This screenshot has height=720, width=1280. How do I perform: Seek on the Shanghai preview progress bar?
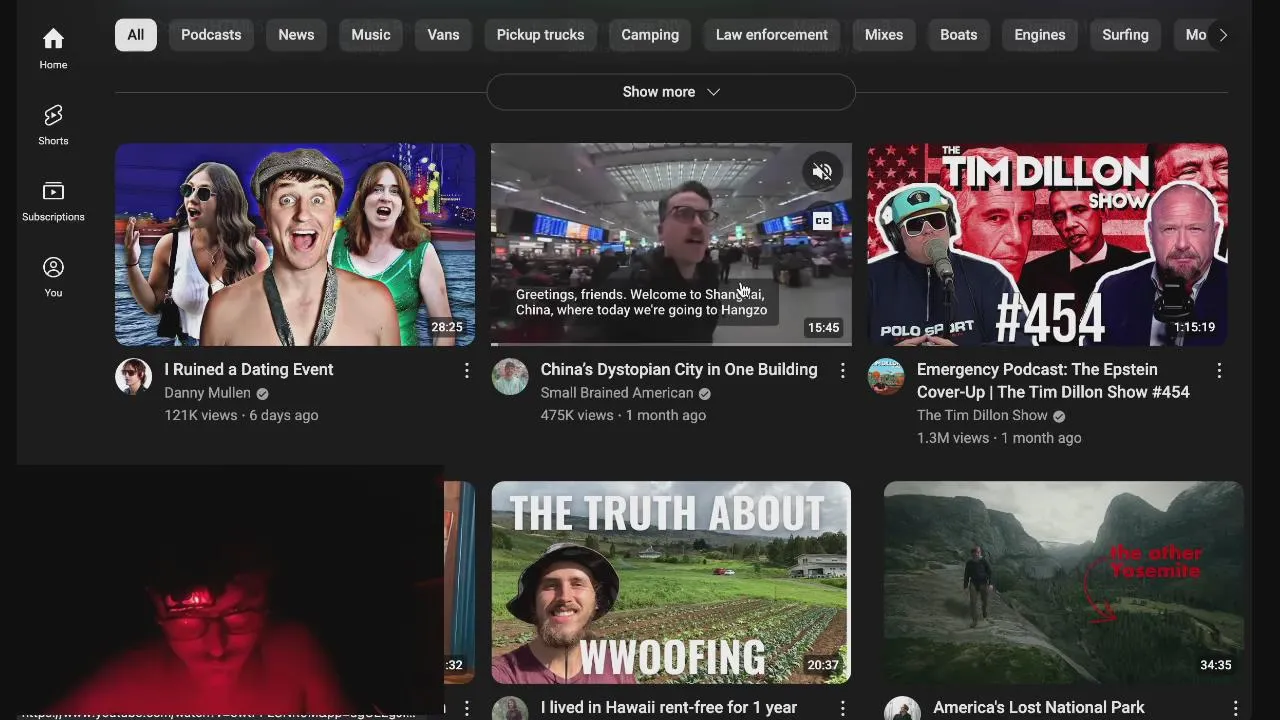point(671,344)
